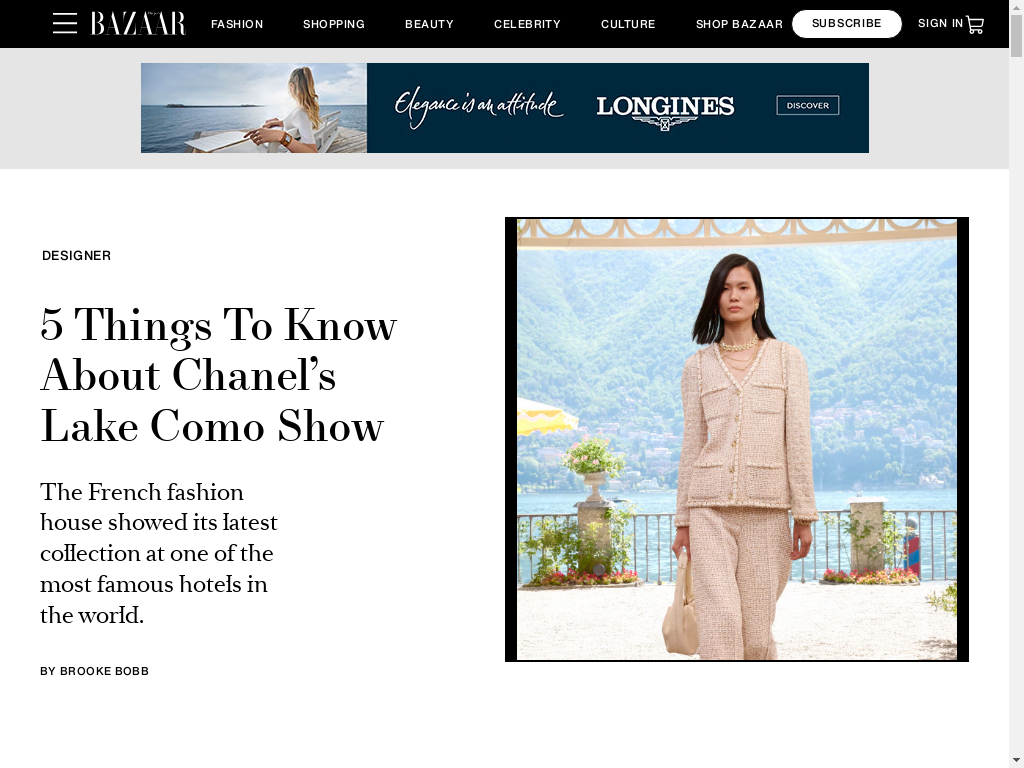The height and width of the screenshot is (768, 1024).
Task: Open the Shopping menu item
Action: (x=334, y=24)
